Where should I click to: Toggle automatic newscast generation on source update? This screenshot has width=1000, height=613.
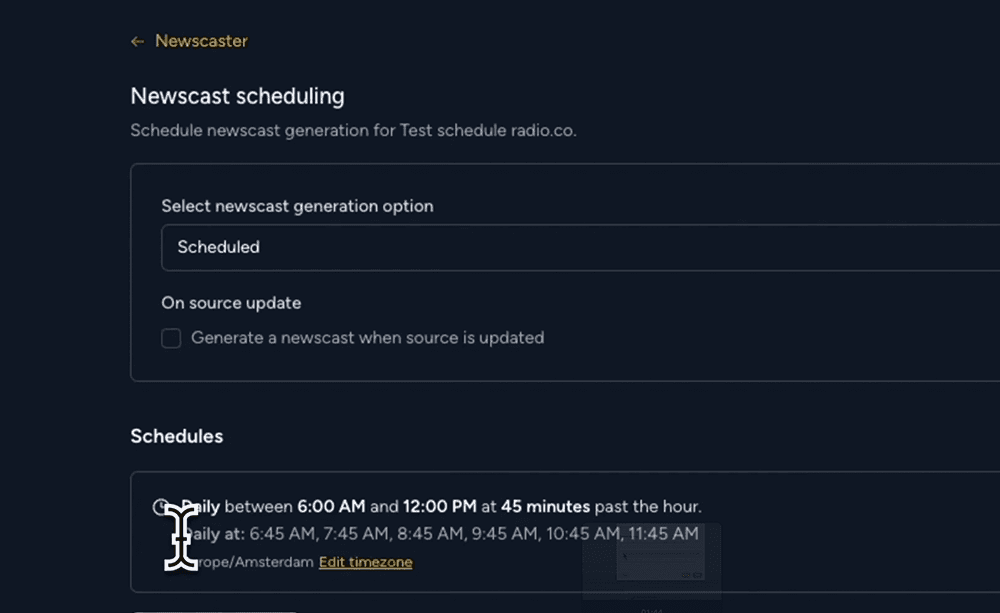pos(170,338)
